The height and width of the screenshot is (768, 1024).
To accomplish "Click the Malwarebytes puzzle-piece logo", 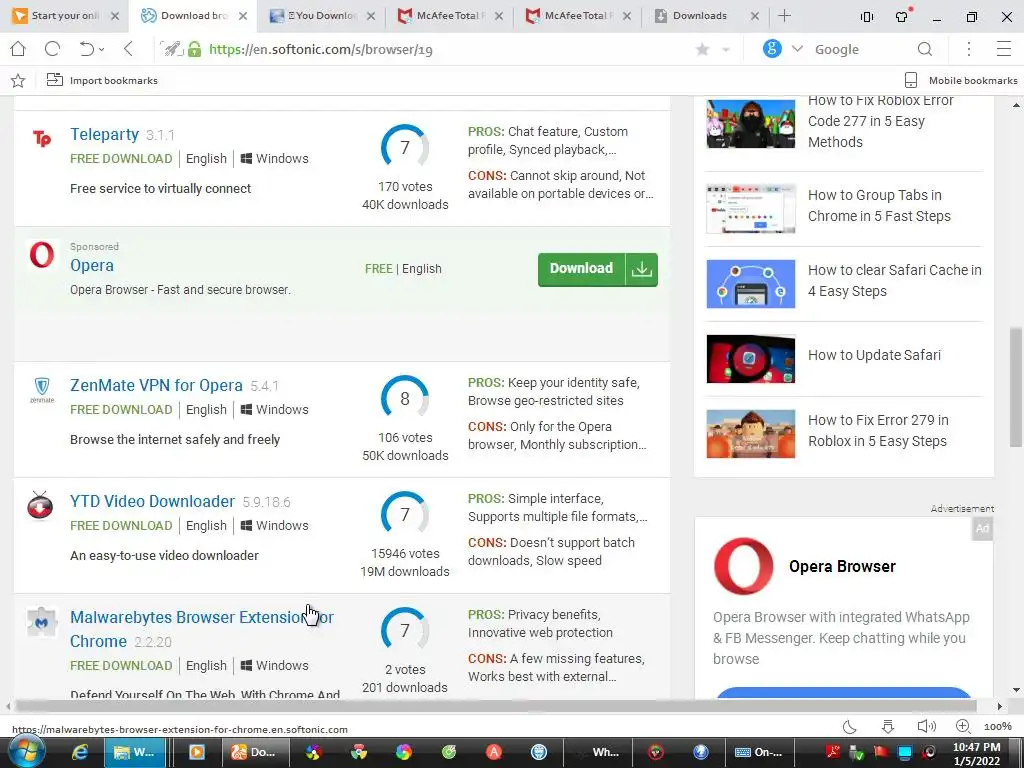I will (x=42, y=622).
